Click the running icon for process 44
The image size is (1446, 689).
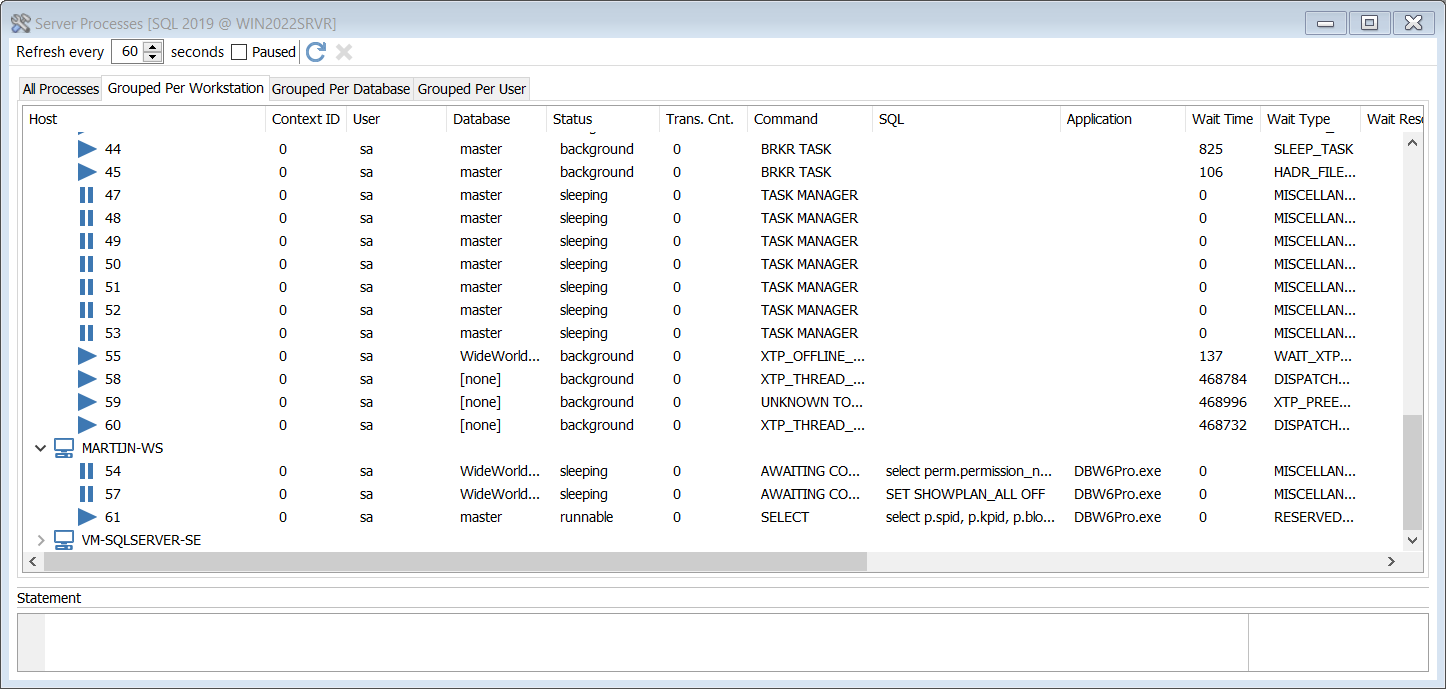click(87, 149)
